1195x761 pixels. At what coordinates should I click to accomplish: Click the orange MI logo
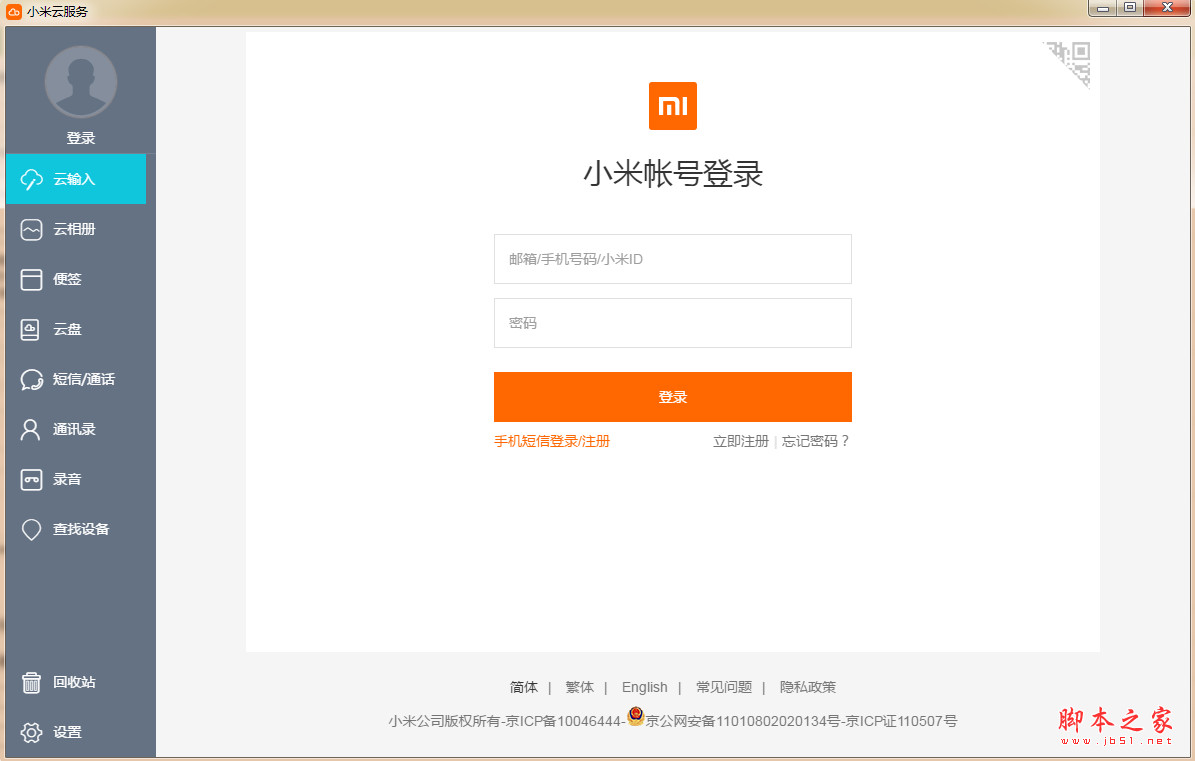(672, 106)
